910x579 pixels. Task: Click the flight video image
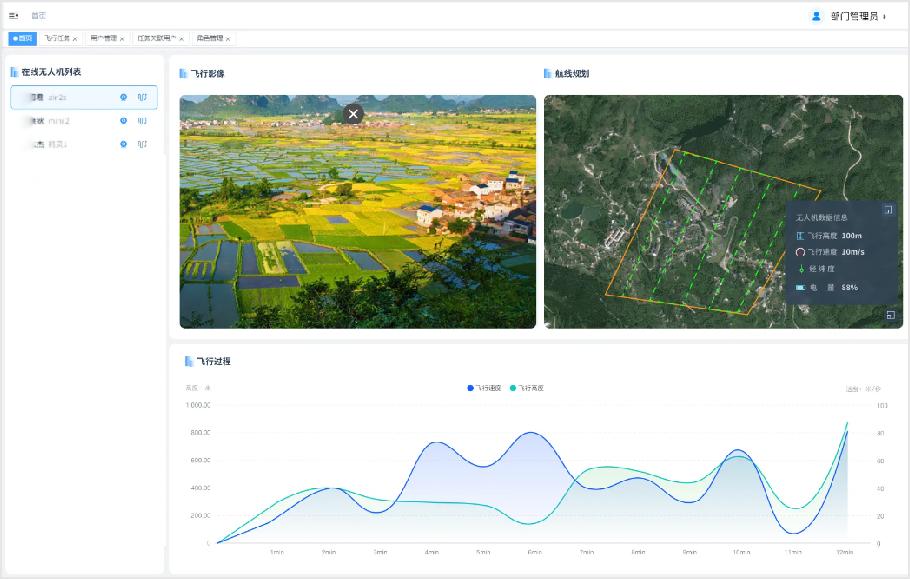coord(357,230)
